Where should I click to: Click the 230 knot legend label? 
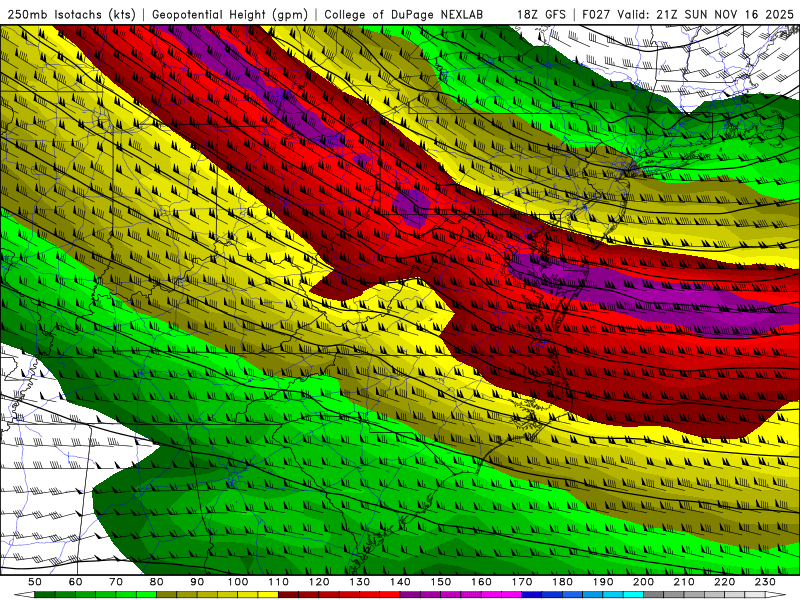tap(765, 582)
